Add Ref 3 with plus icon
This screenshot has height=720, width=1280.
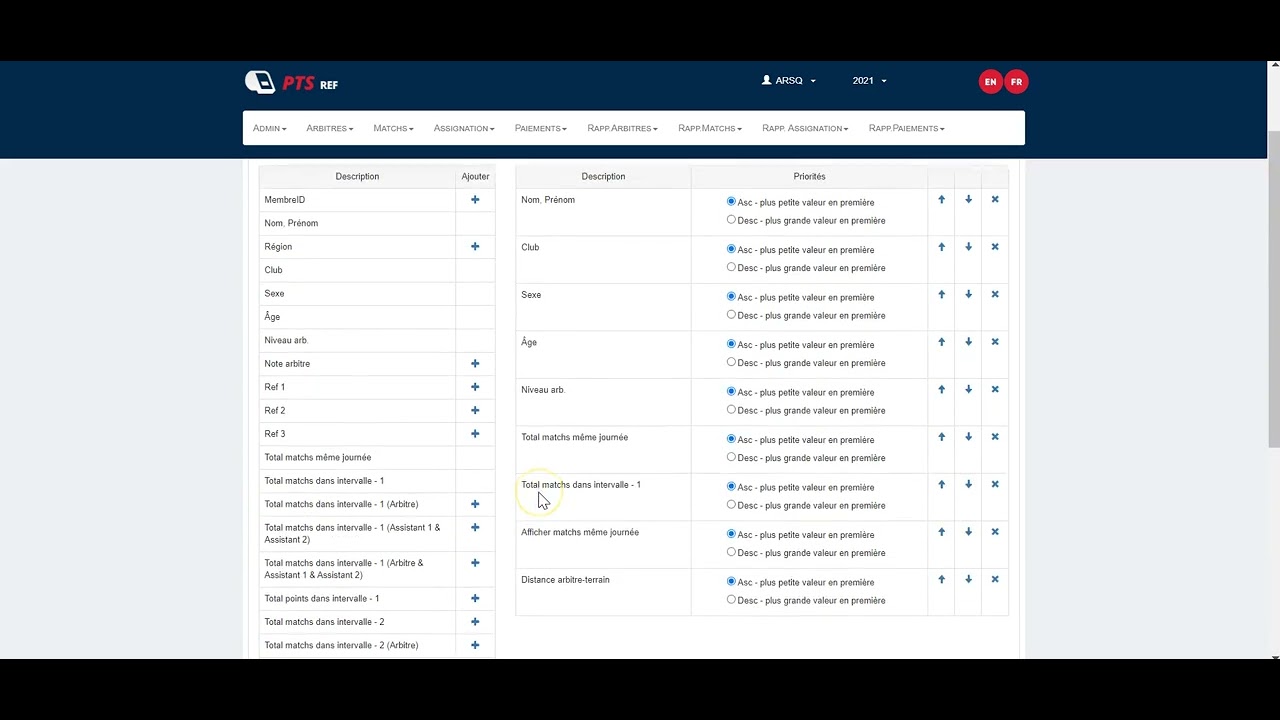(x=475, y=434)
